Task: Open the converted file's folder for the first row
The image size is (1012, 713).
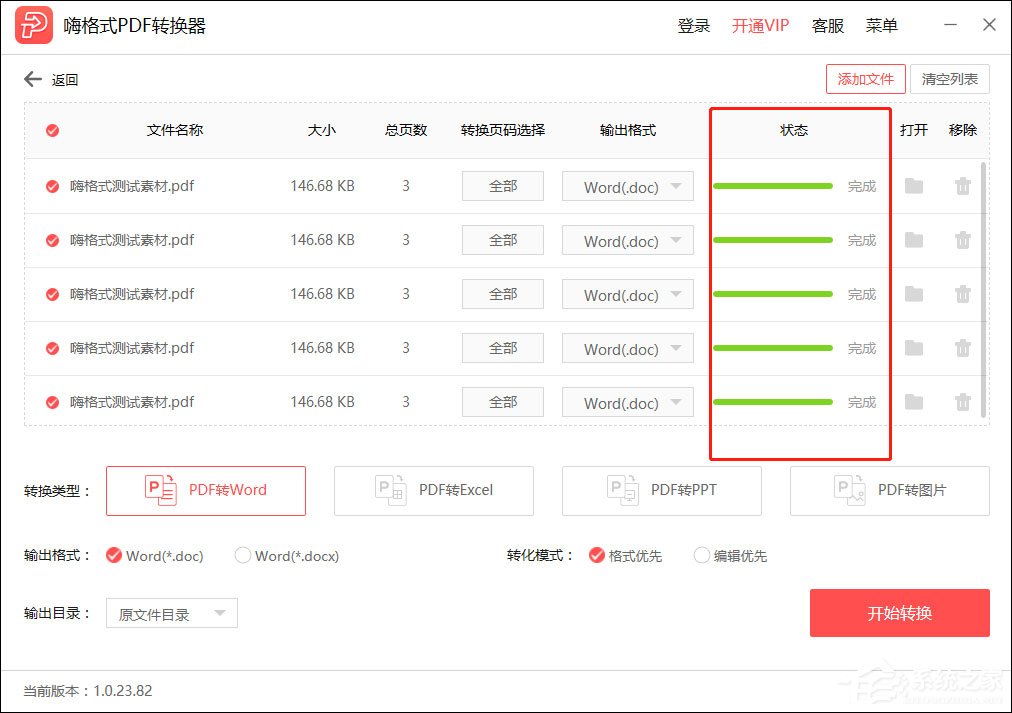Action: pos(913,186)
